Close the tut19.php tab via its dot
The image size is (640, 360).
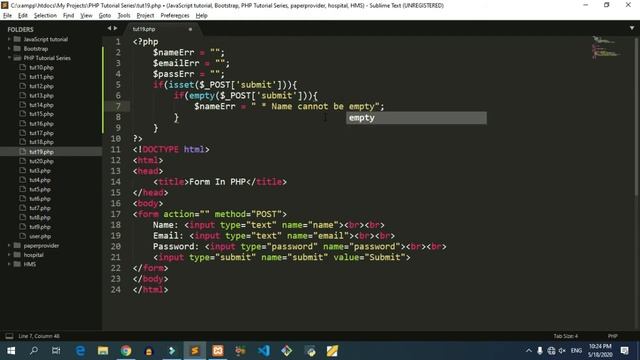[x=190, y=29]
